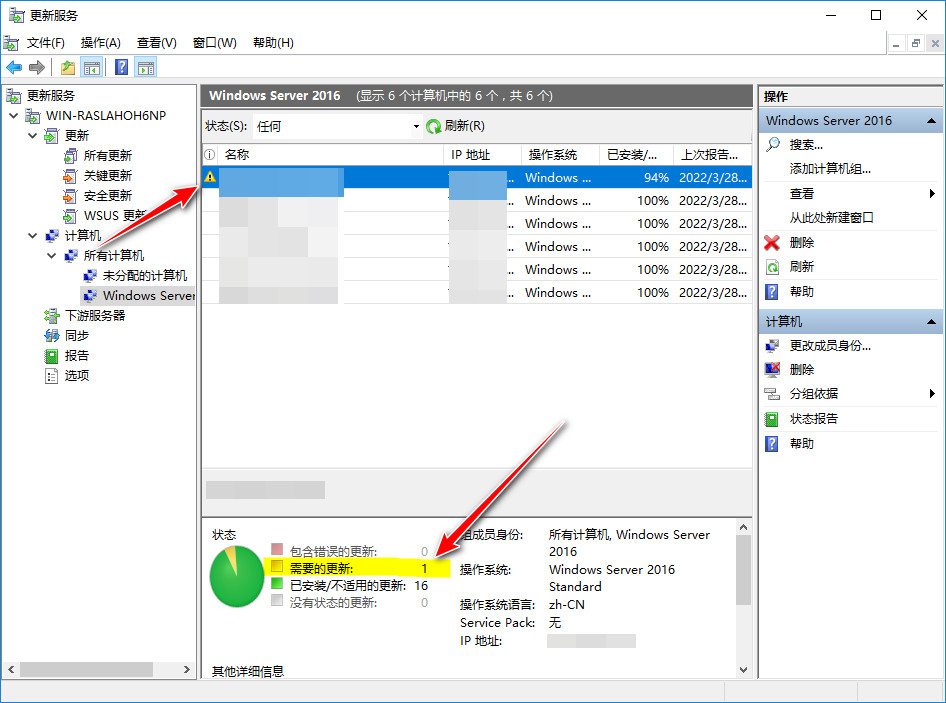Collapse the Updates (更新) tree node
Image resolution: width=946 pixels, height=703 pixels.
pyautogui.click(x=33, y=136)
